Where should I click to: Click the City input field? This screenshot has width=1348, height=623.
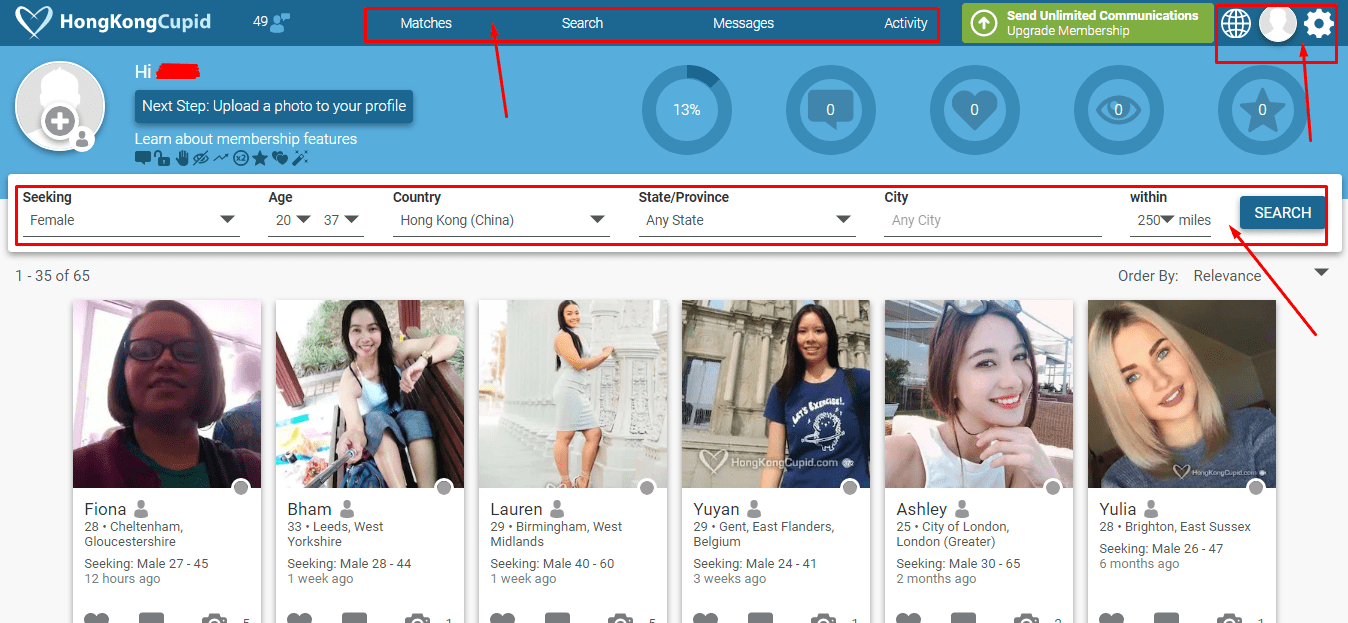point(993,220)
